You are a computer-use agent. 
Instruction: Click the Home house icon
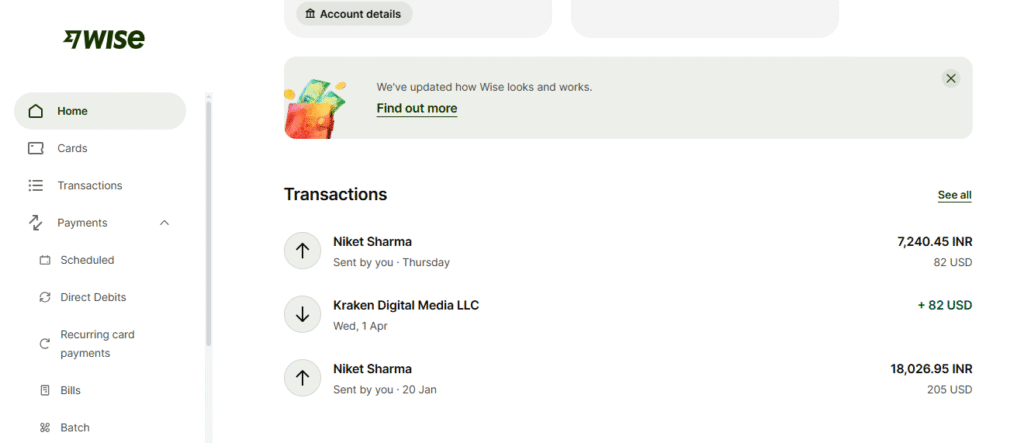pyautogui.click(x=36, y=111)
